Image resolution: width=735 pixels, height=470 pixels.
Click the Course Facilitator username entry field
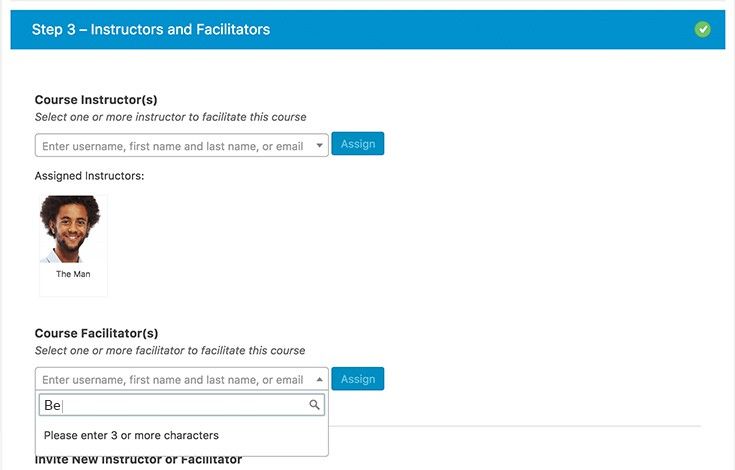181,379
